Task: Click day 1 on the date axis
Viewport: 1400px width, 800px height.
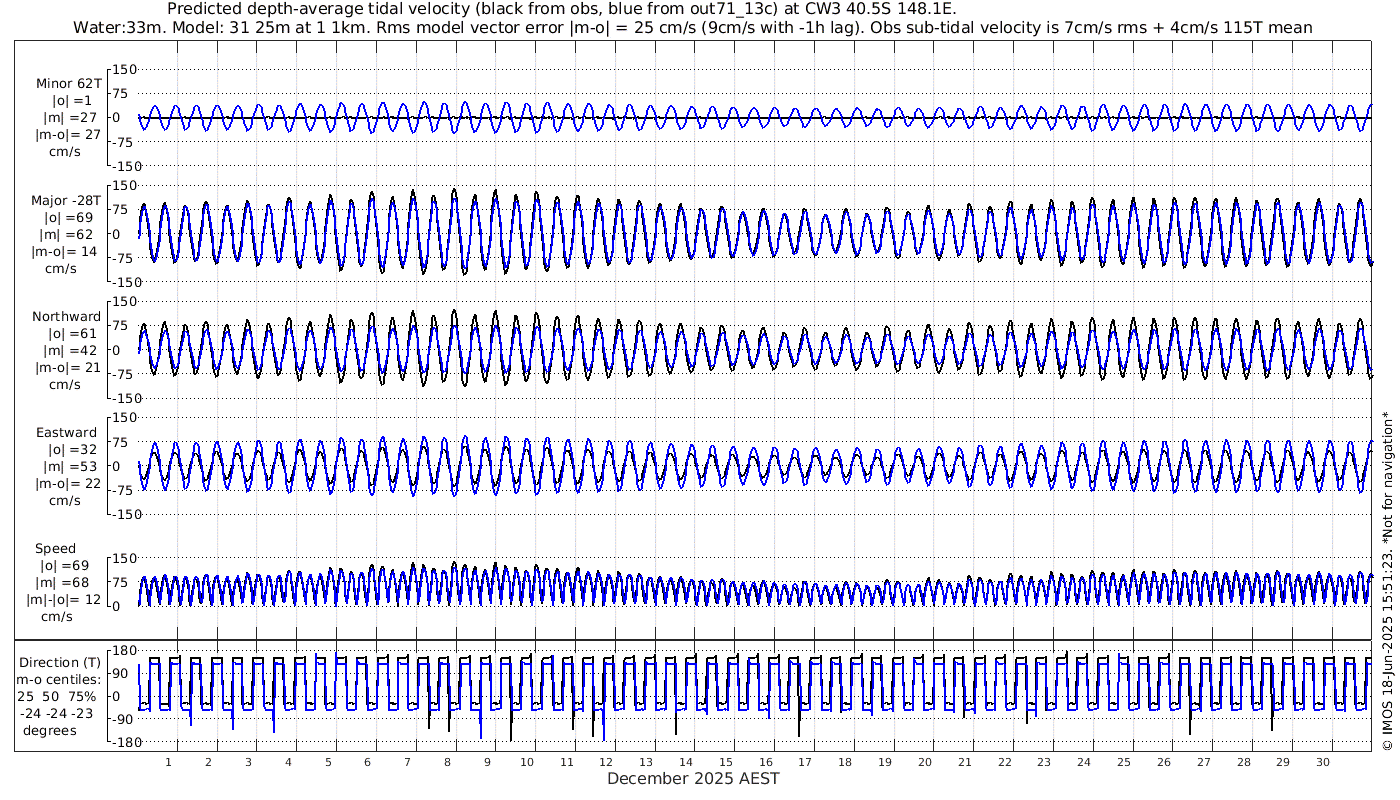Action: pos(168,762)
